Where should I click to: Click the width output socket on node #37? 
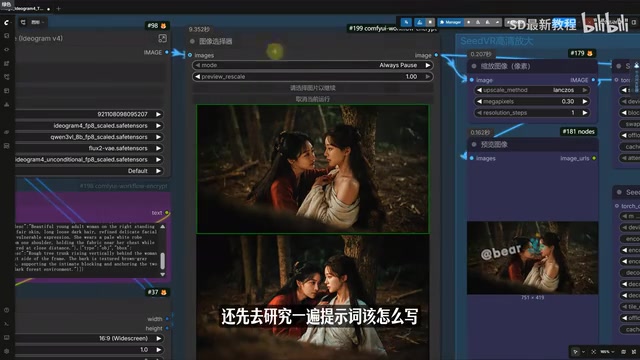167,319
